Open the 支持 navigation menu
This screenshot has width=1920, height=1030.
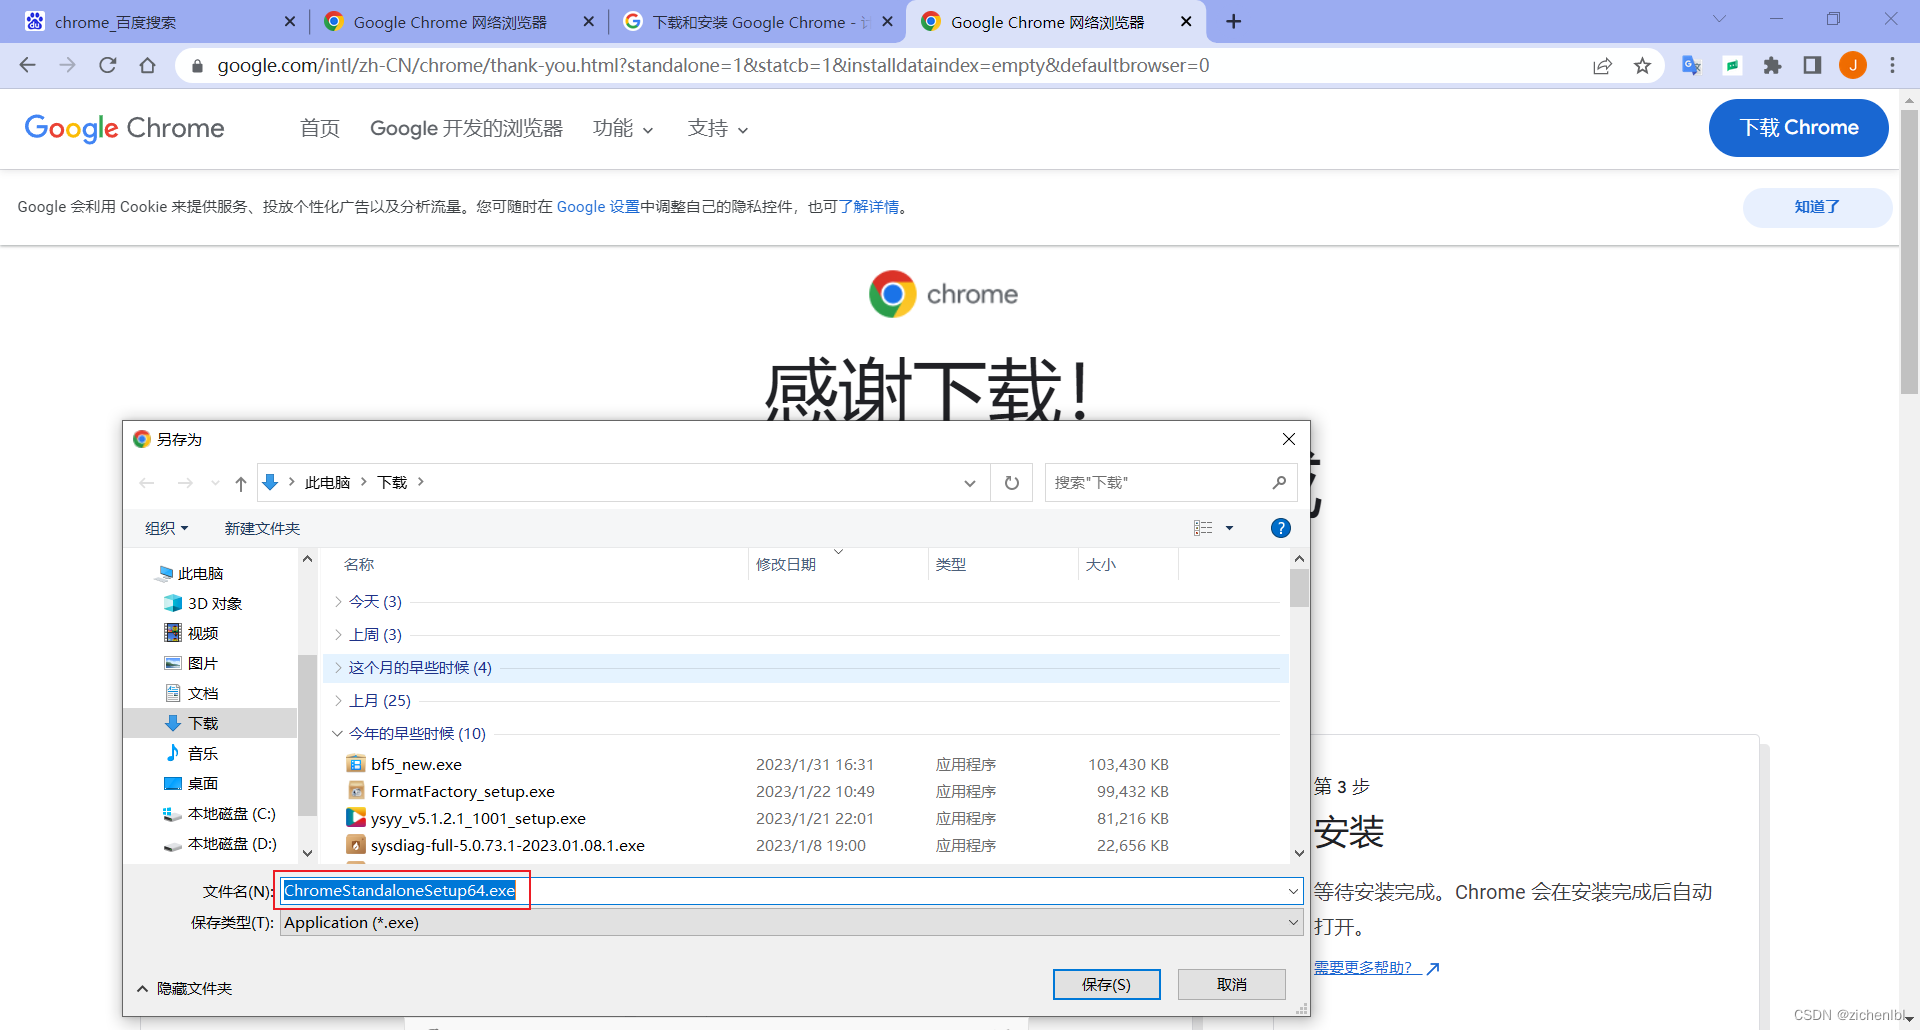[718, 128]
